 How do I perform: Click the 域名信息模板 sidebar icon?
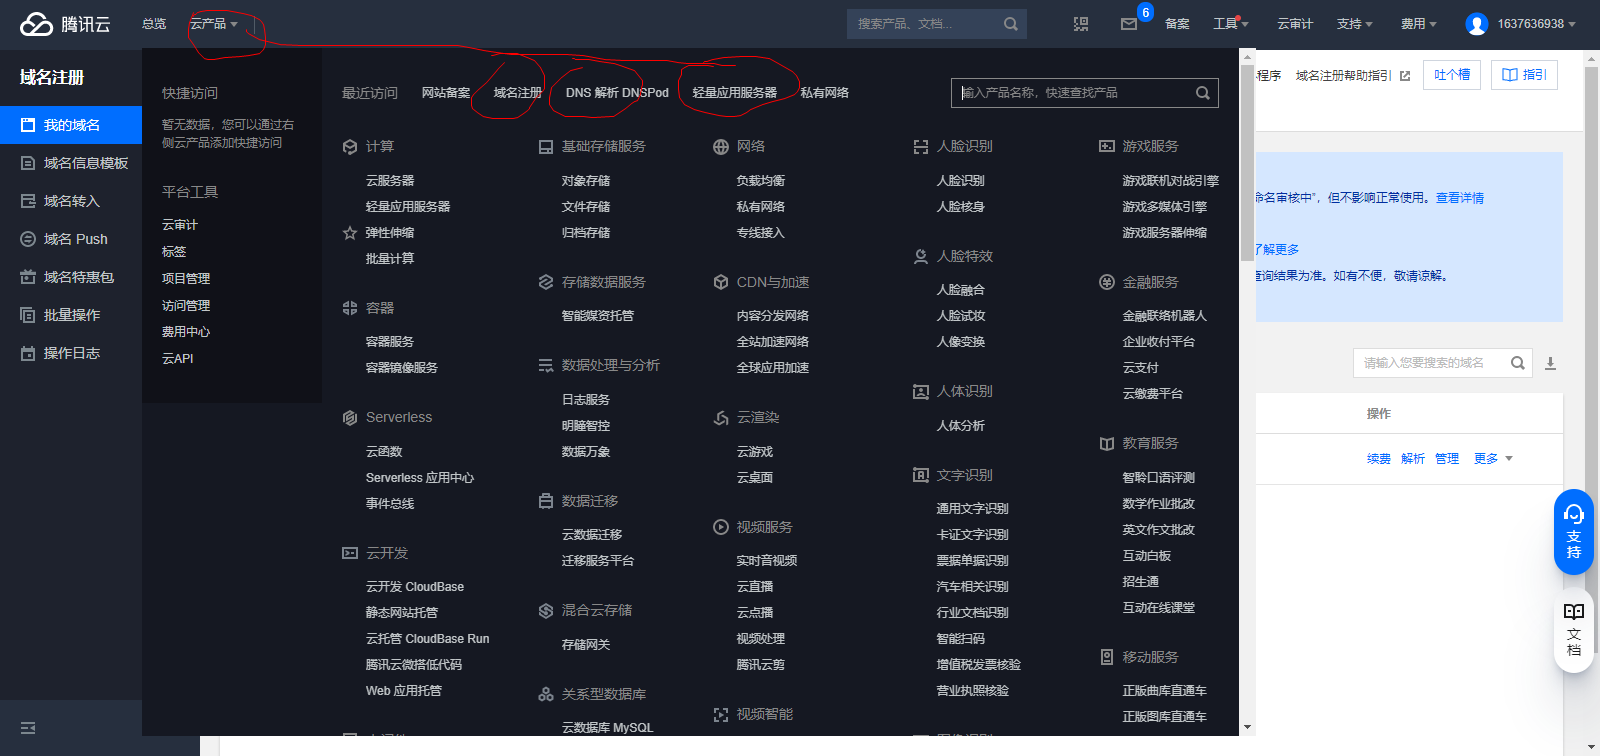[28, 163]
